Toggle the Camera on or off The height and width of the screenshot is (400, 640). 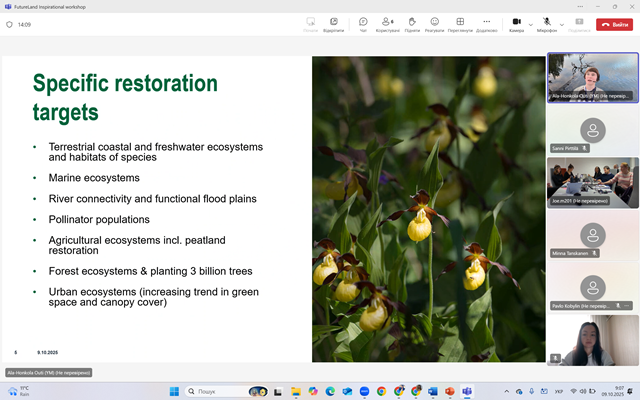point(516,24)
